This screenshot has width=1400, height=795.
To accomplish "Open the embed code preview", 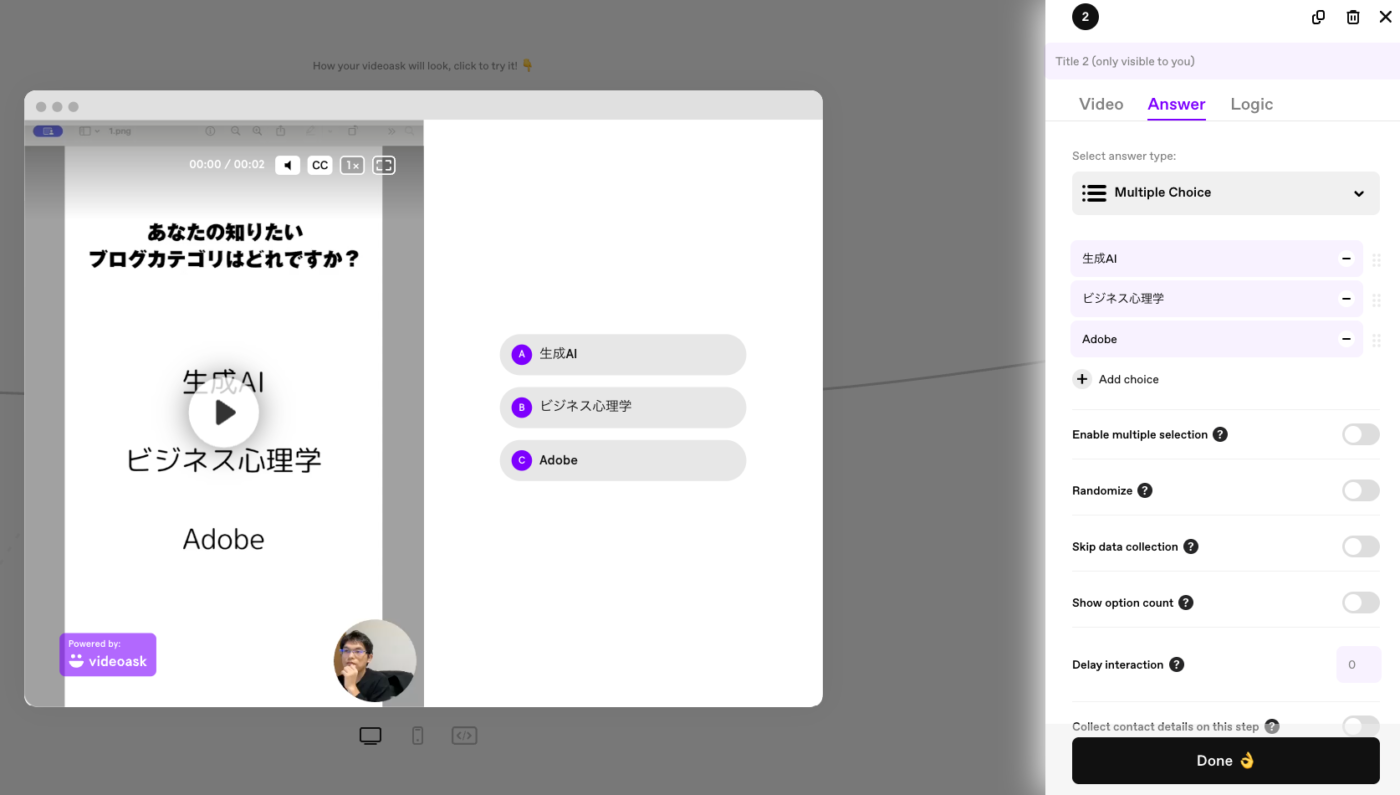I will pos(464,736).
